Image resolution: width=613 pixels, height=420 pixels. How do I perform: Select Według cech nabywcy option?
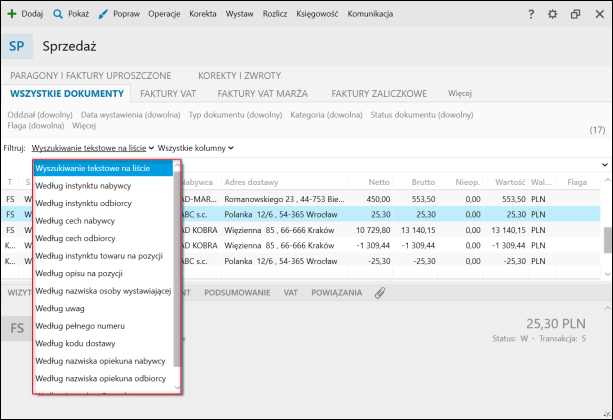pyautogui.click(x=103, y=221)
